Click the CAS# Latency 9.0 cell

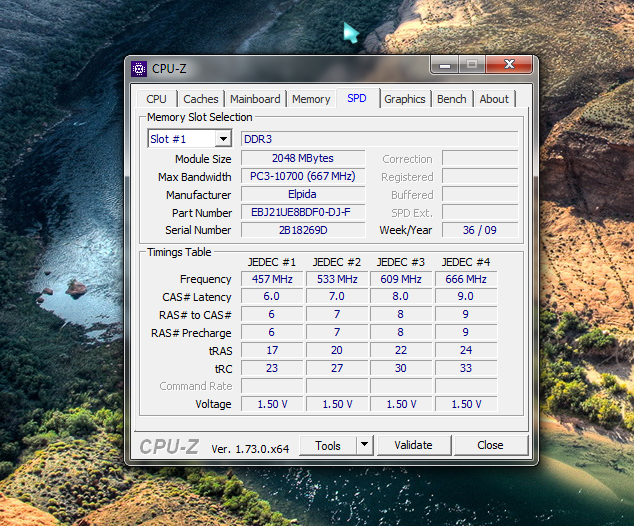466,296
